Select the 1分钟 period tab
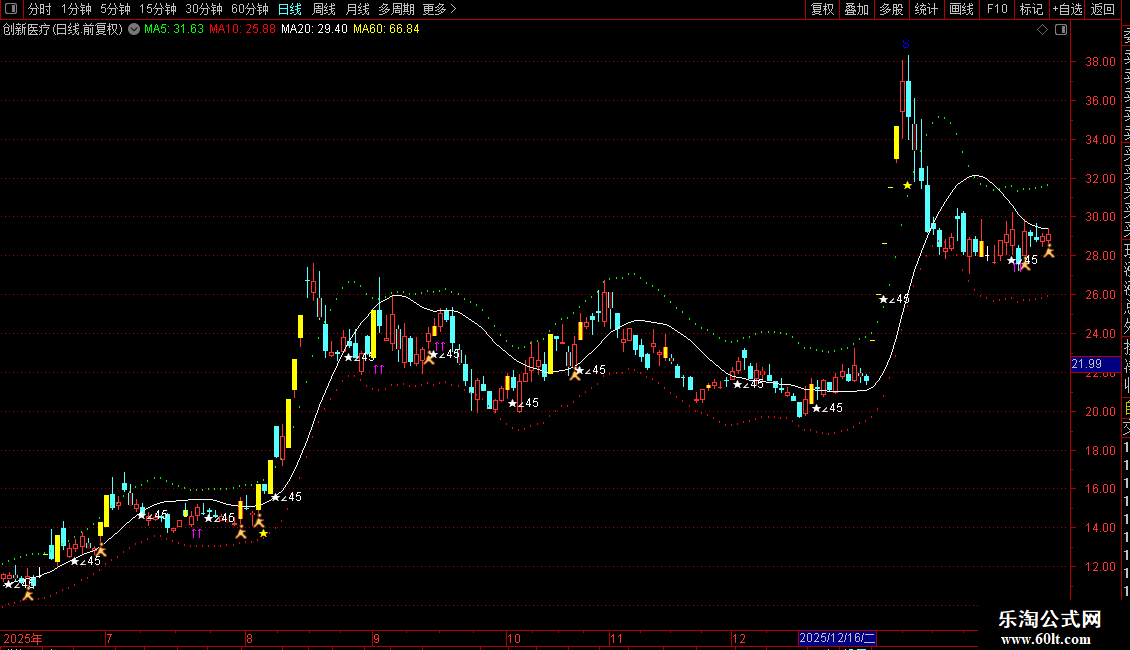Viewport: 1130px width, 650px height. click(76, 9)
